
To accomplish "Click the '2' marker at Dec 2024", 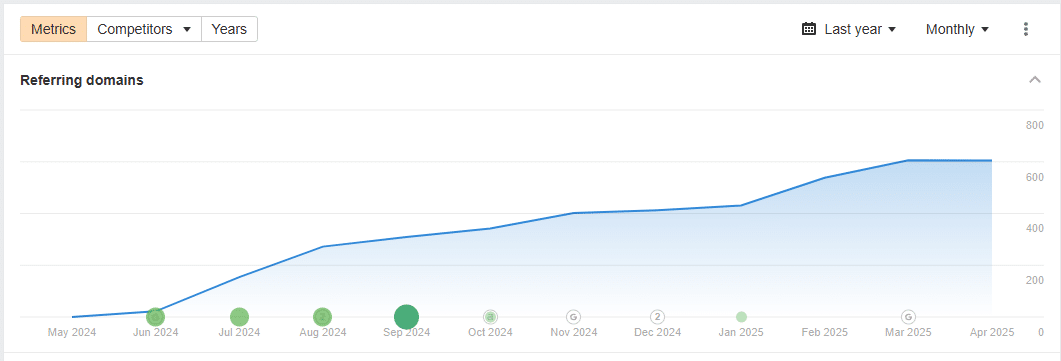I will (x=657, y=316).
